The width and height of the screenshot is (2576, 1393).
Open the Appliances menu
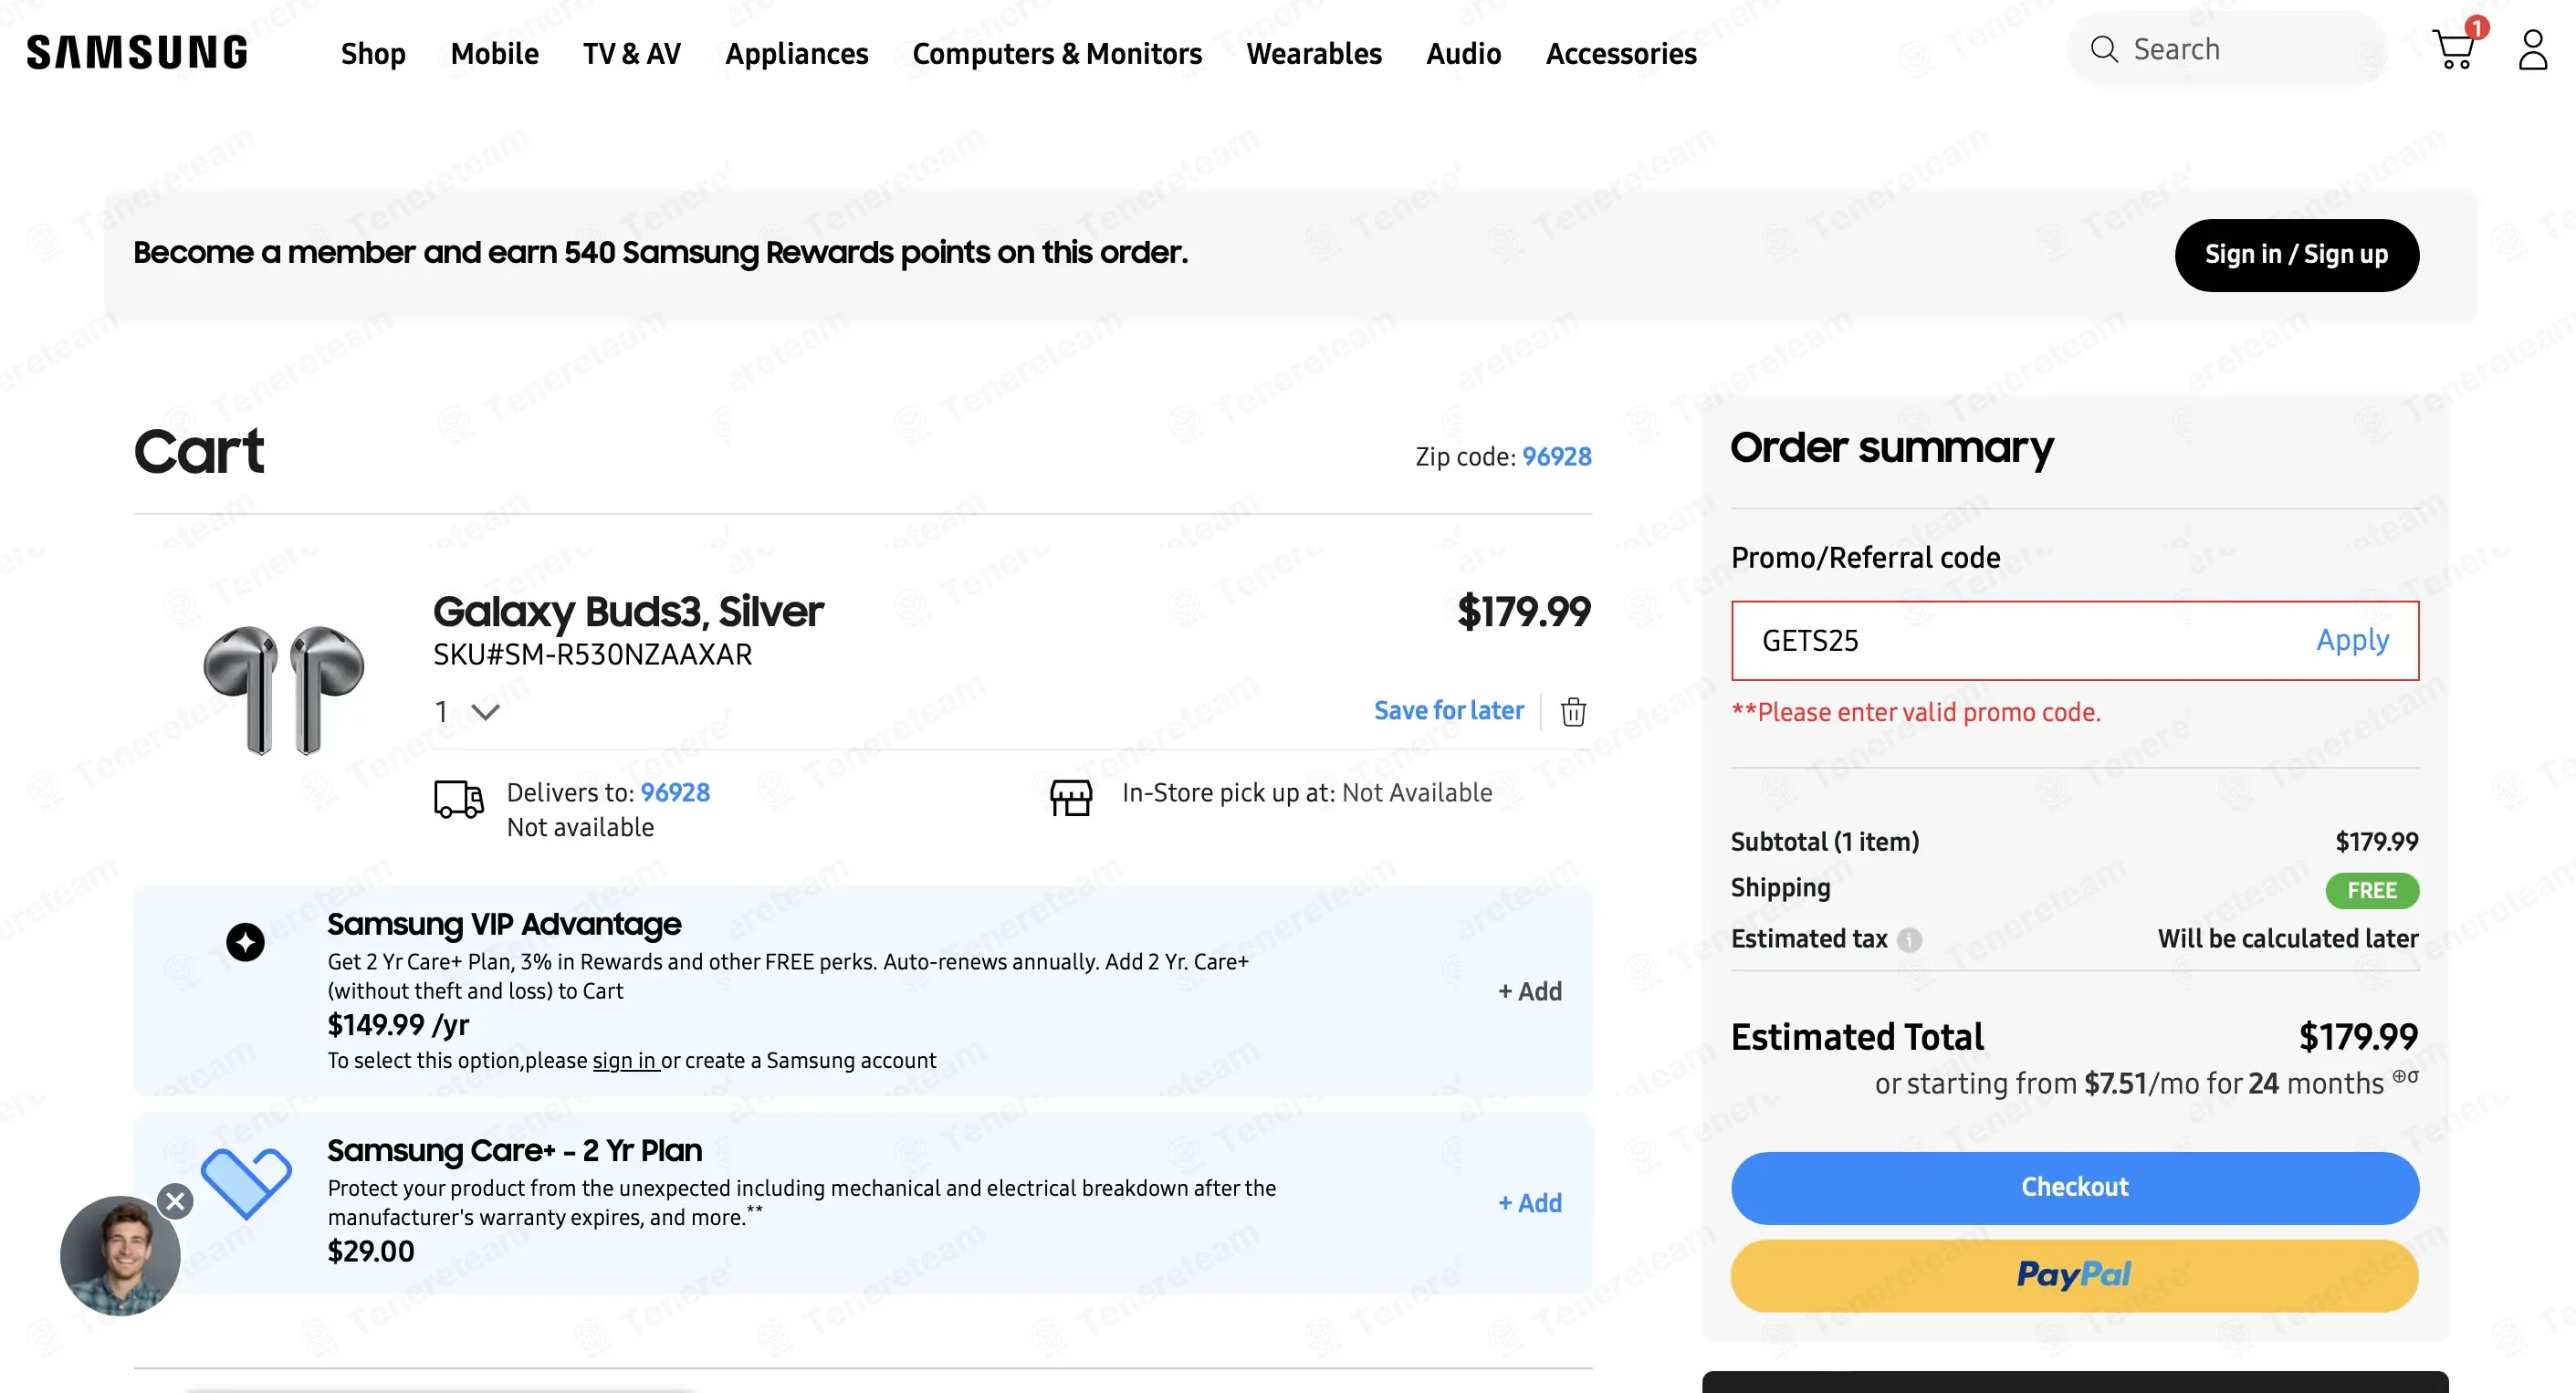point(797,53)
